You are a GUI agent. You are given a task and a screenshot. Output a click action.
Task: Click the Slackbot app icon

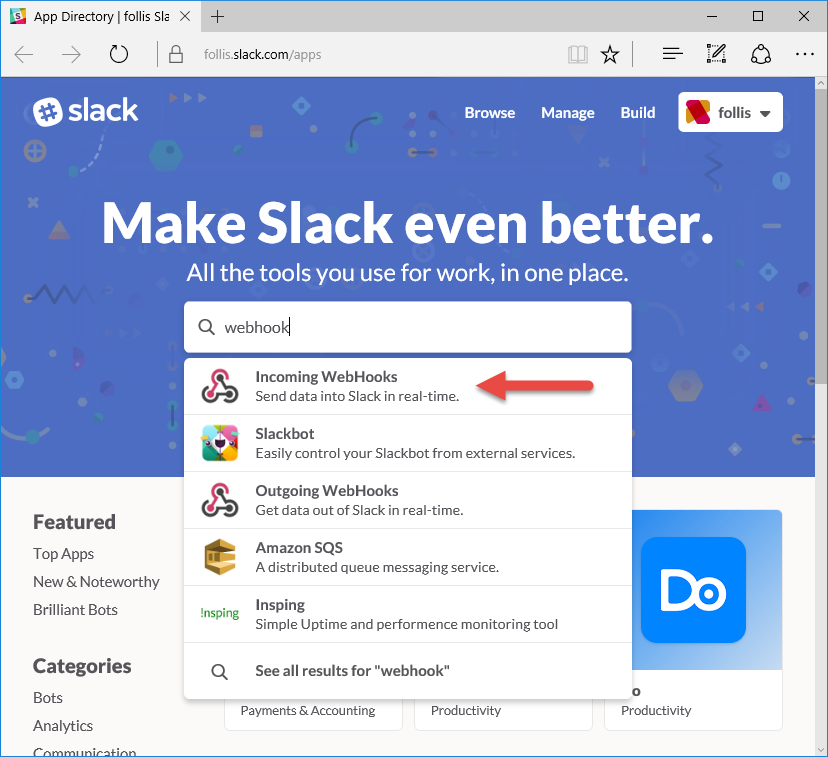point(220,443)
